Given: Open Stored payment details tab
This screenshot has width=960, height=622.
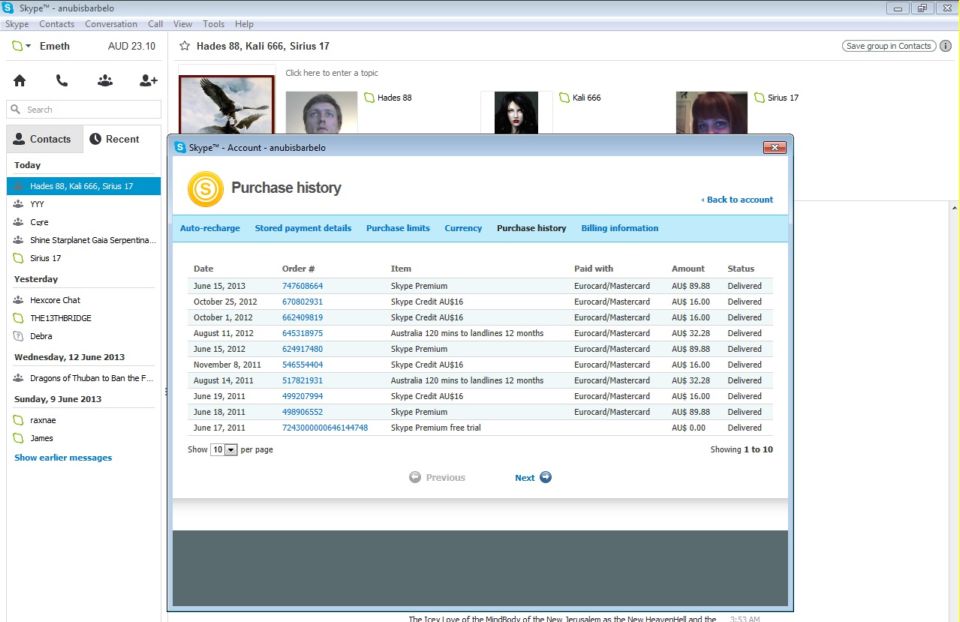Looking at the screenshot, I should 303,228.
